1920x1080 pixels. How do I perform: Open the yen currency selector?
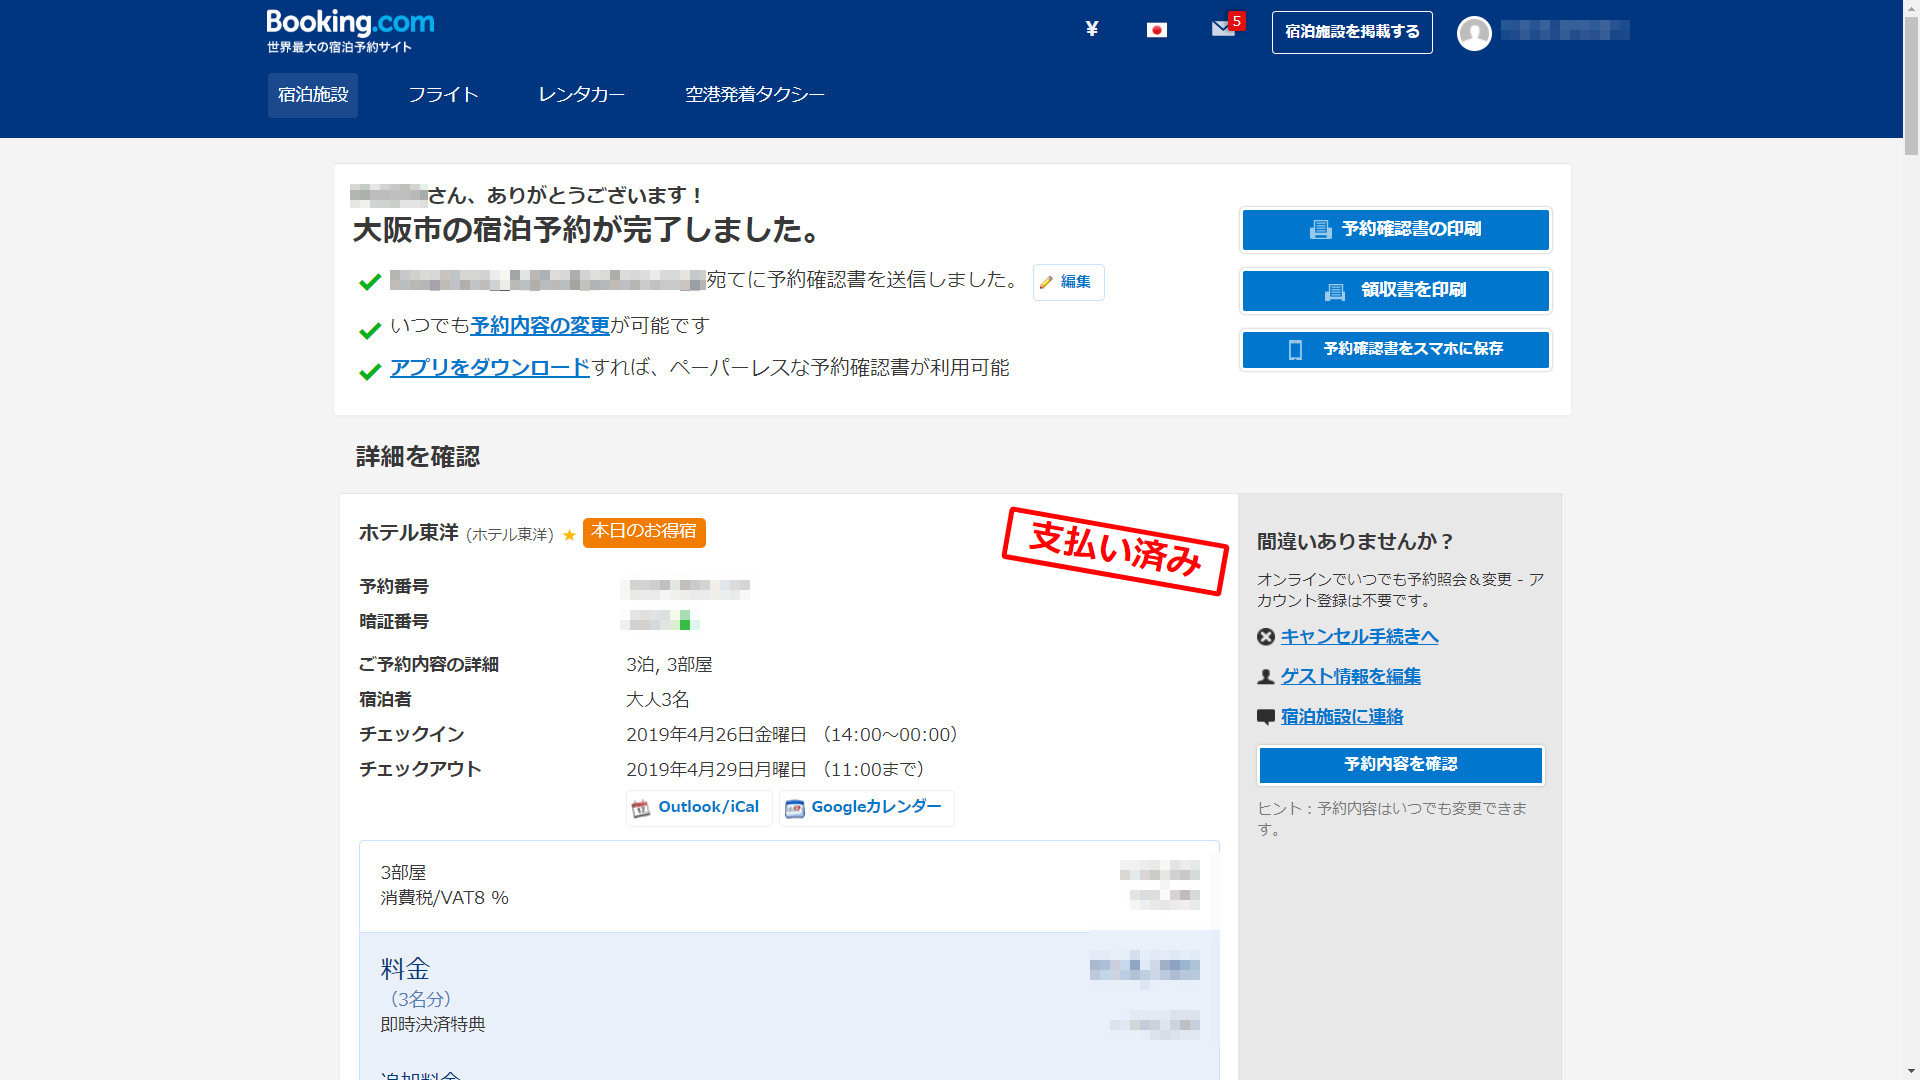click(x=1092, y=29)
